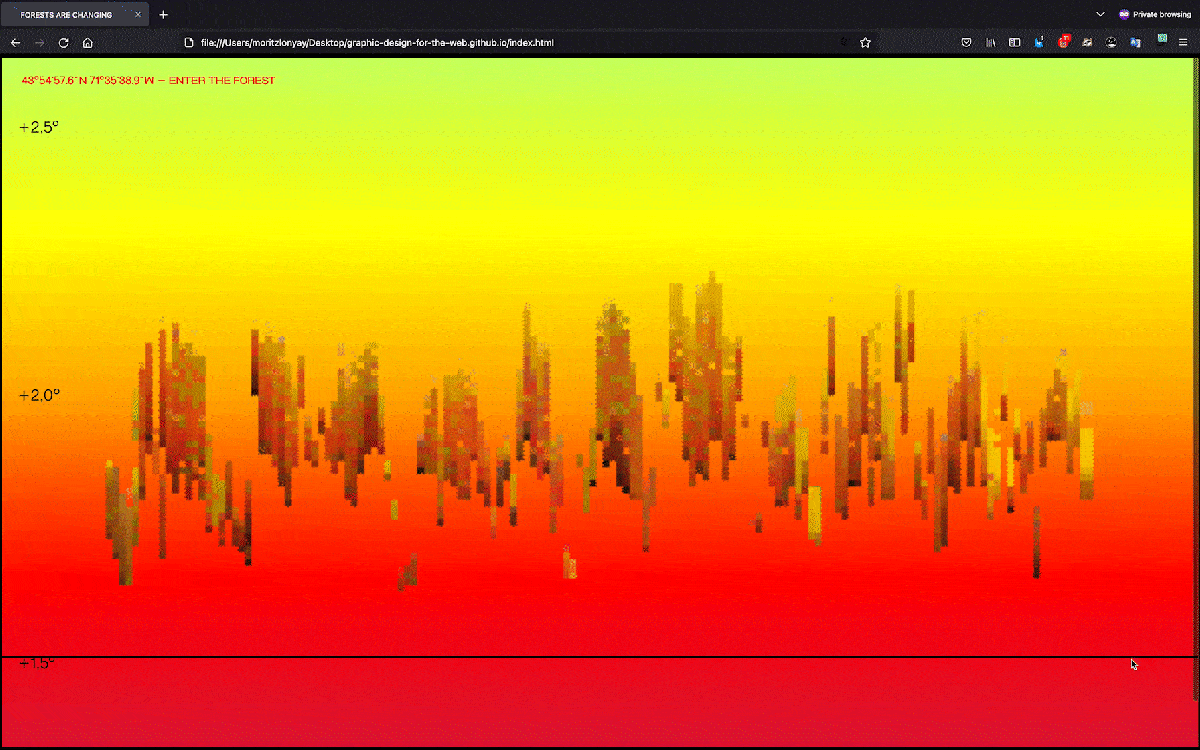This screenshot has height=750, width=1200.
Task: Toggle the sidebar view icon
Action: point(1014,43)
